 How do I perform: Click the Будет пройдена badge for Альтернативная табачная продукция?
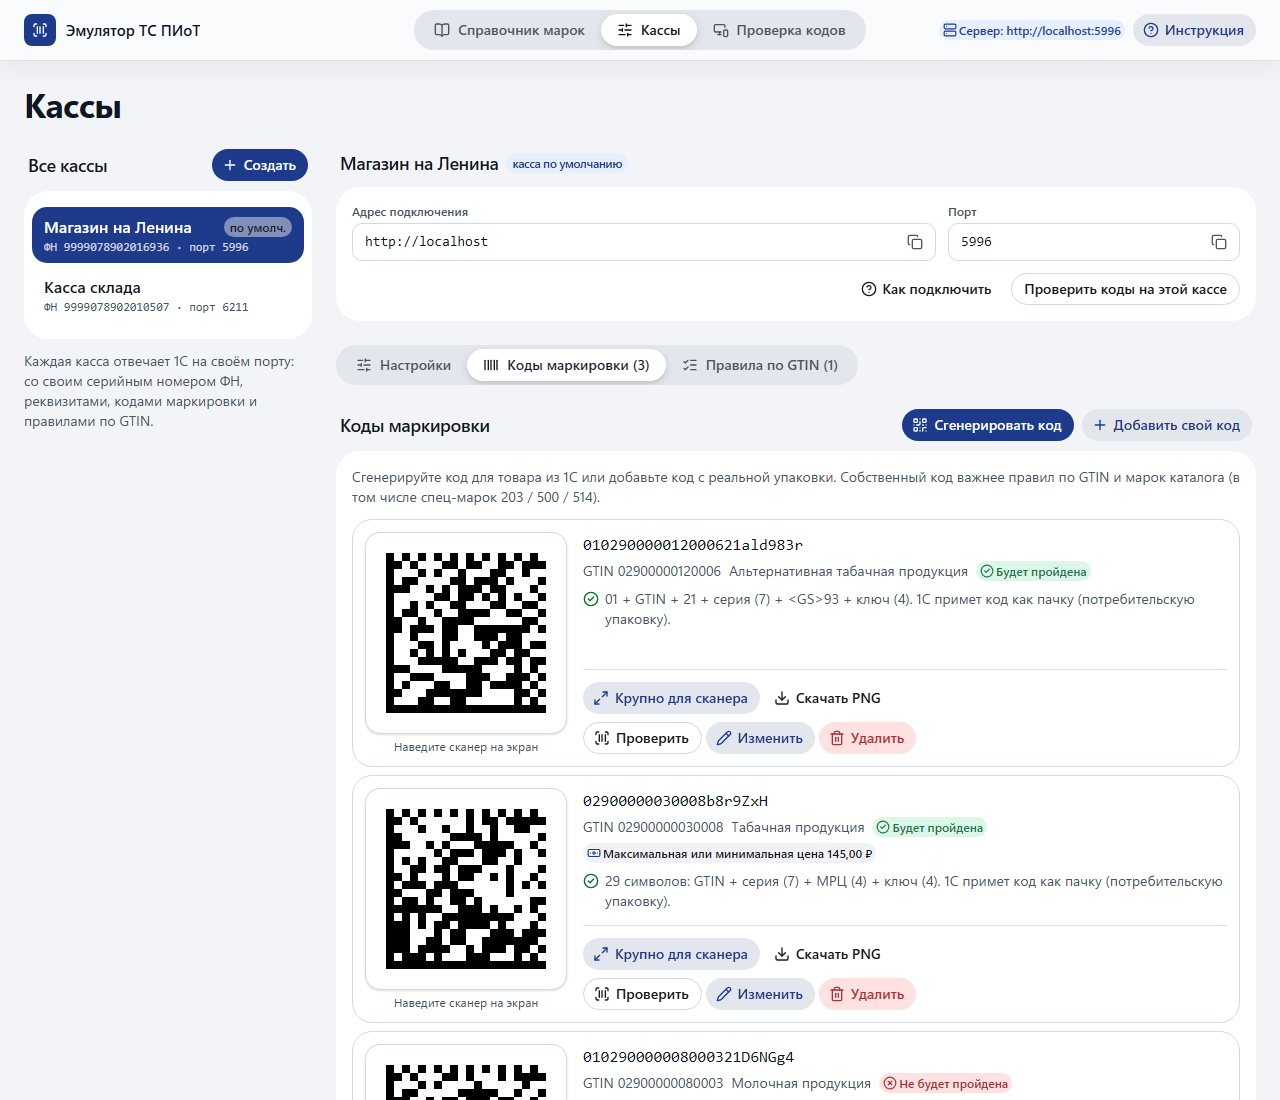coord(1033,572)
